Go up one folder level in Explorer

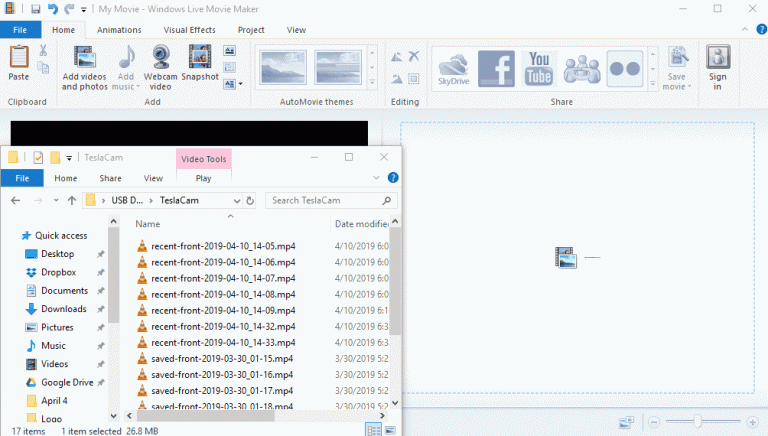(x=72, y=200)
